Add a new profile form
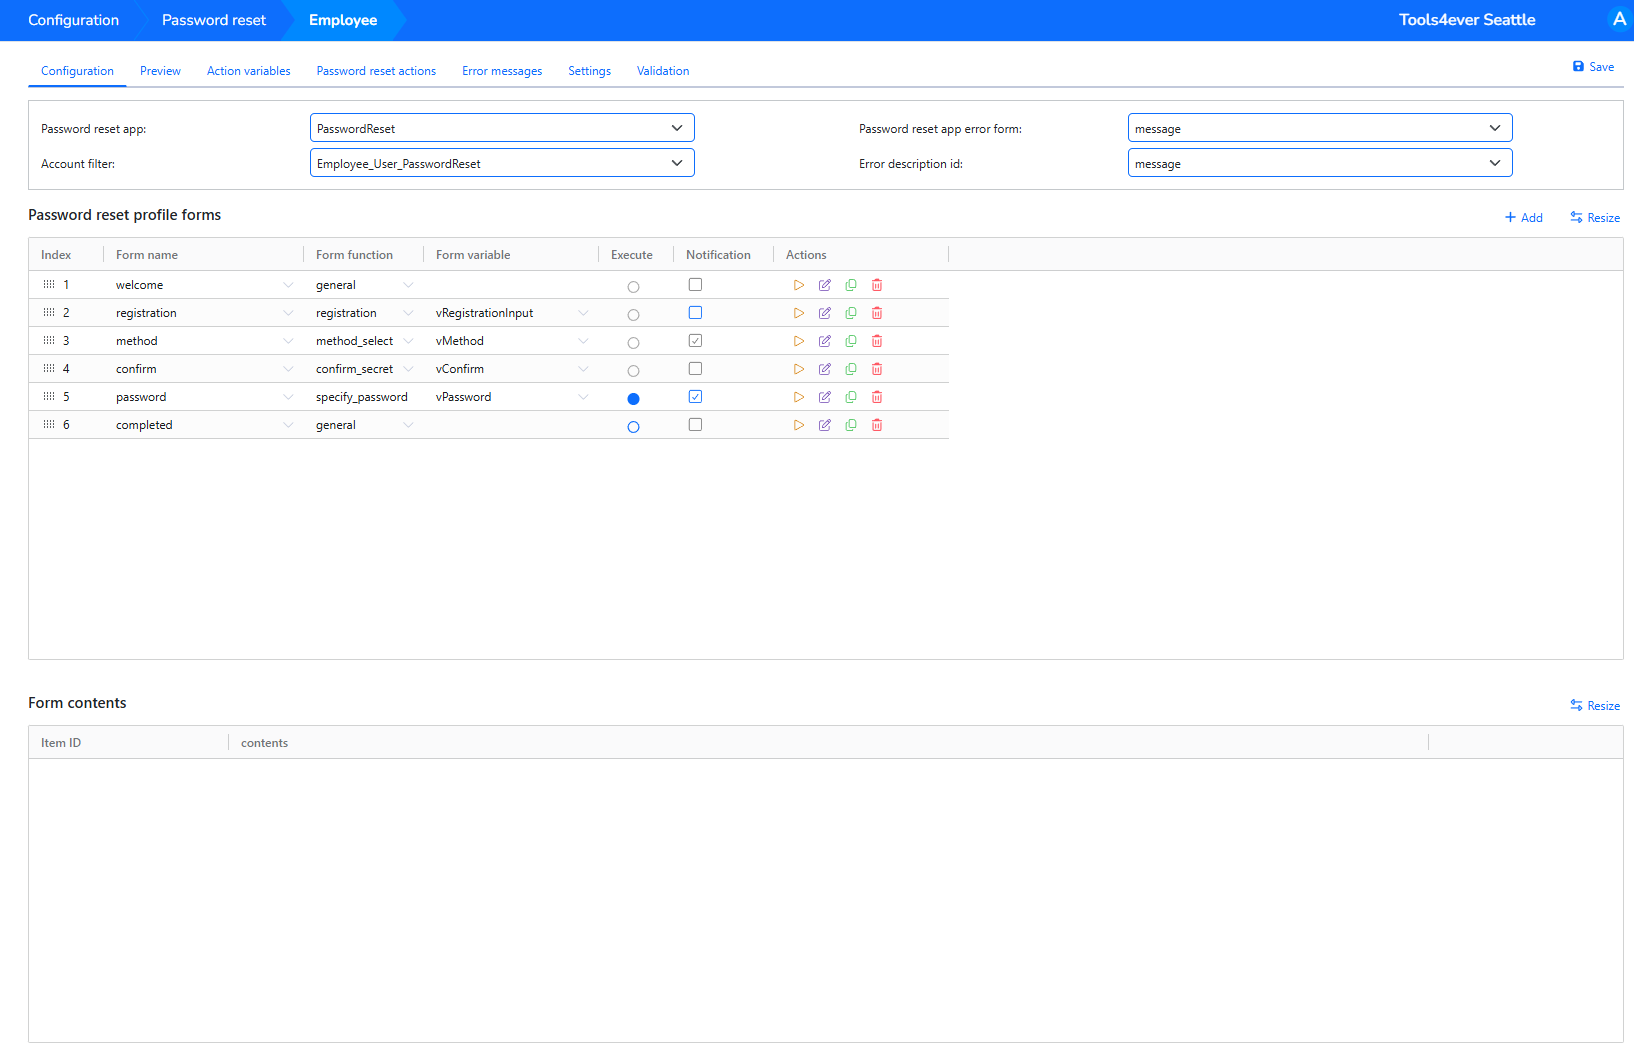The width and height of the screenshot is (1634, 1053). point(1523,218)
